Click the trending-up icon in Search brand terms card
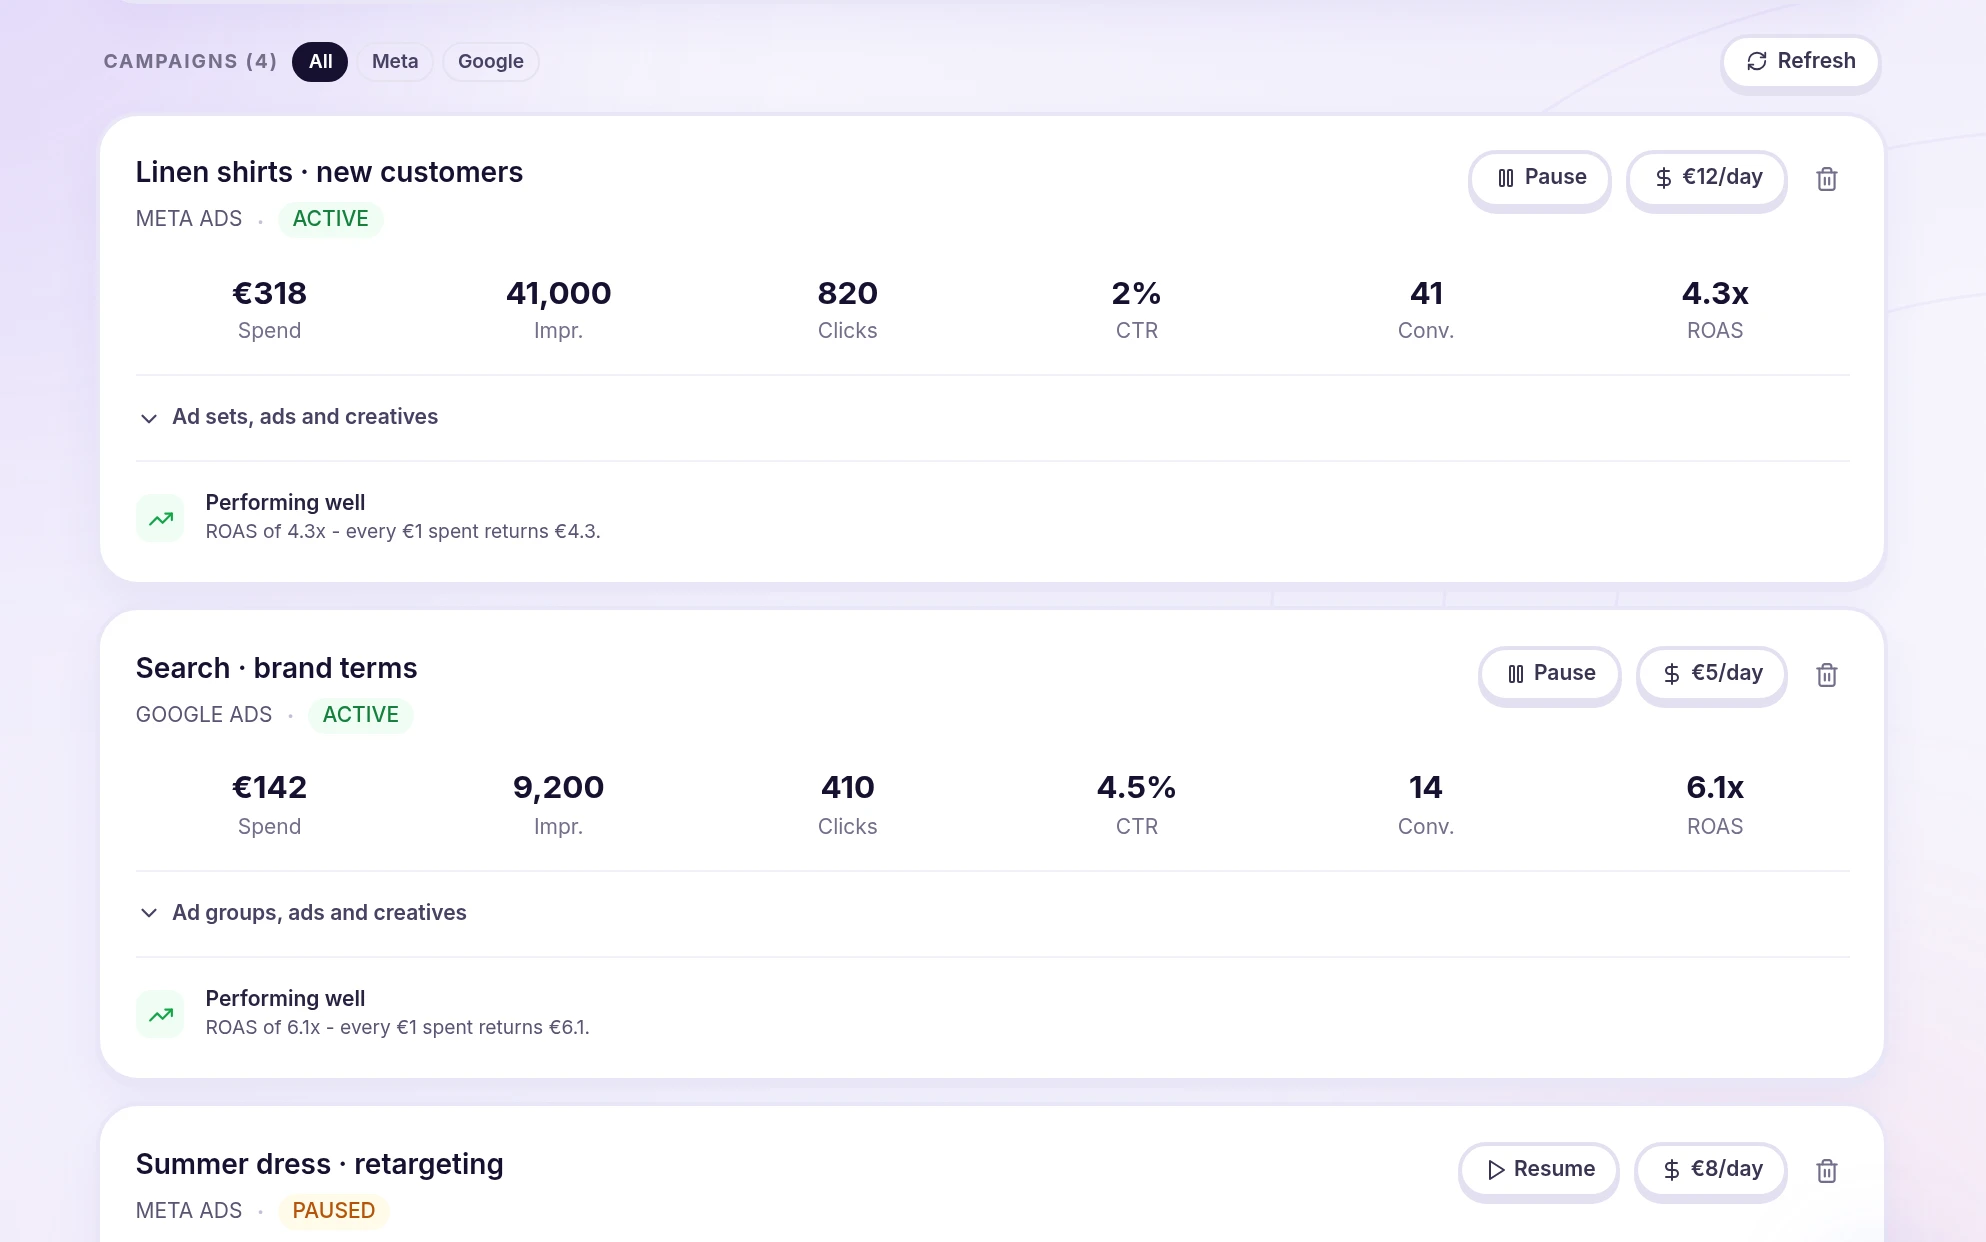The width and height of the screenshot is (1986, 1242). 160,1014
